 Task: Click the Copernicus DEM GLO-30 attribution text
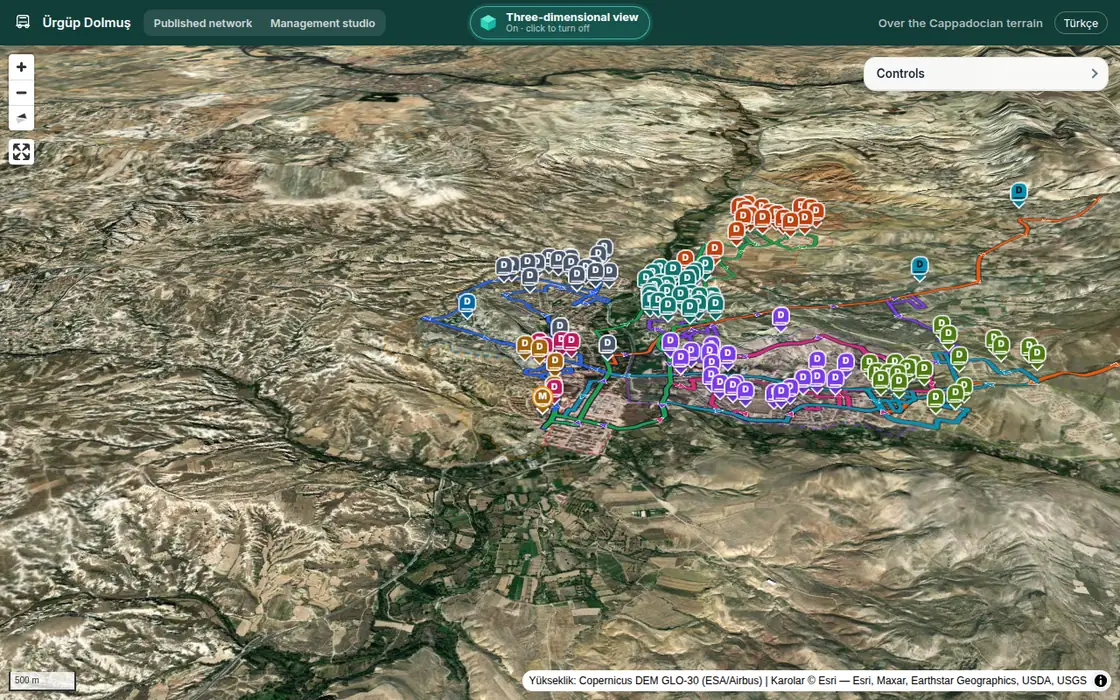pos(645,681)
